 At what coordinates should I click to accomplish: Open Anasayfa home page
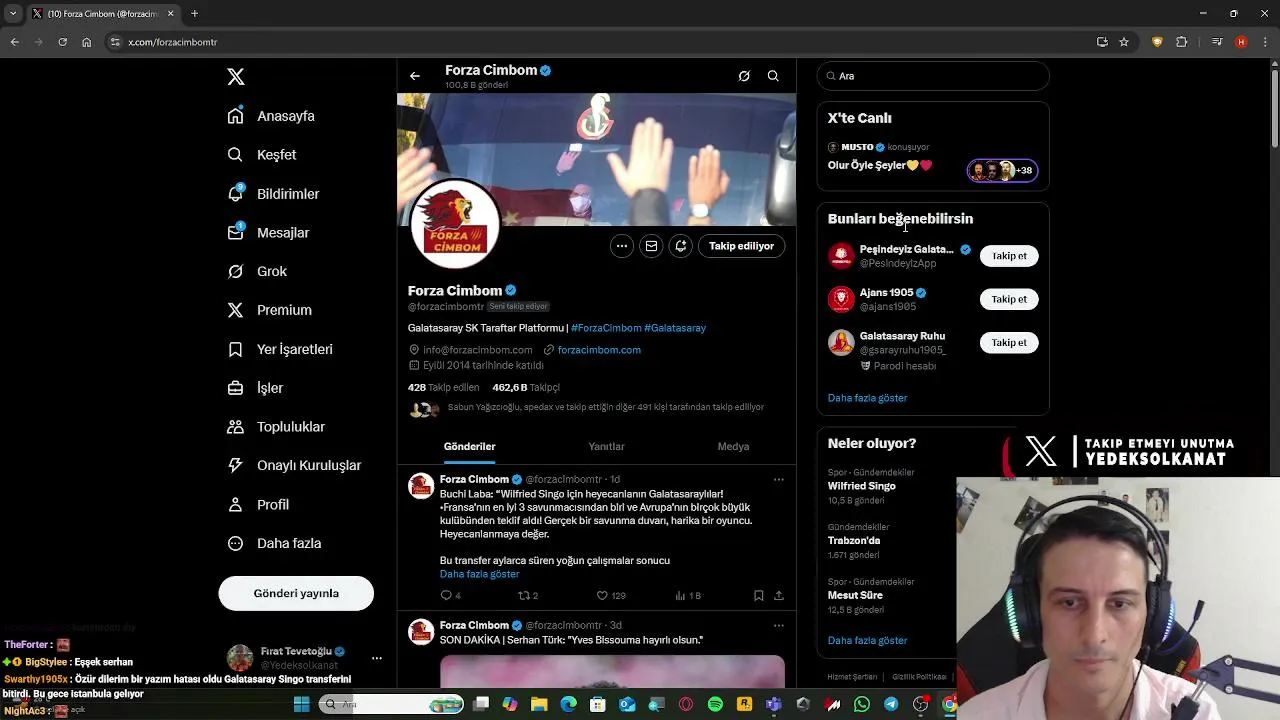coord(271,116)
